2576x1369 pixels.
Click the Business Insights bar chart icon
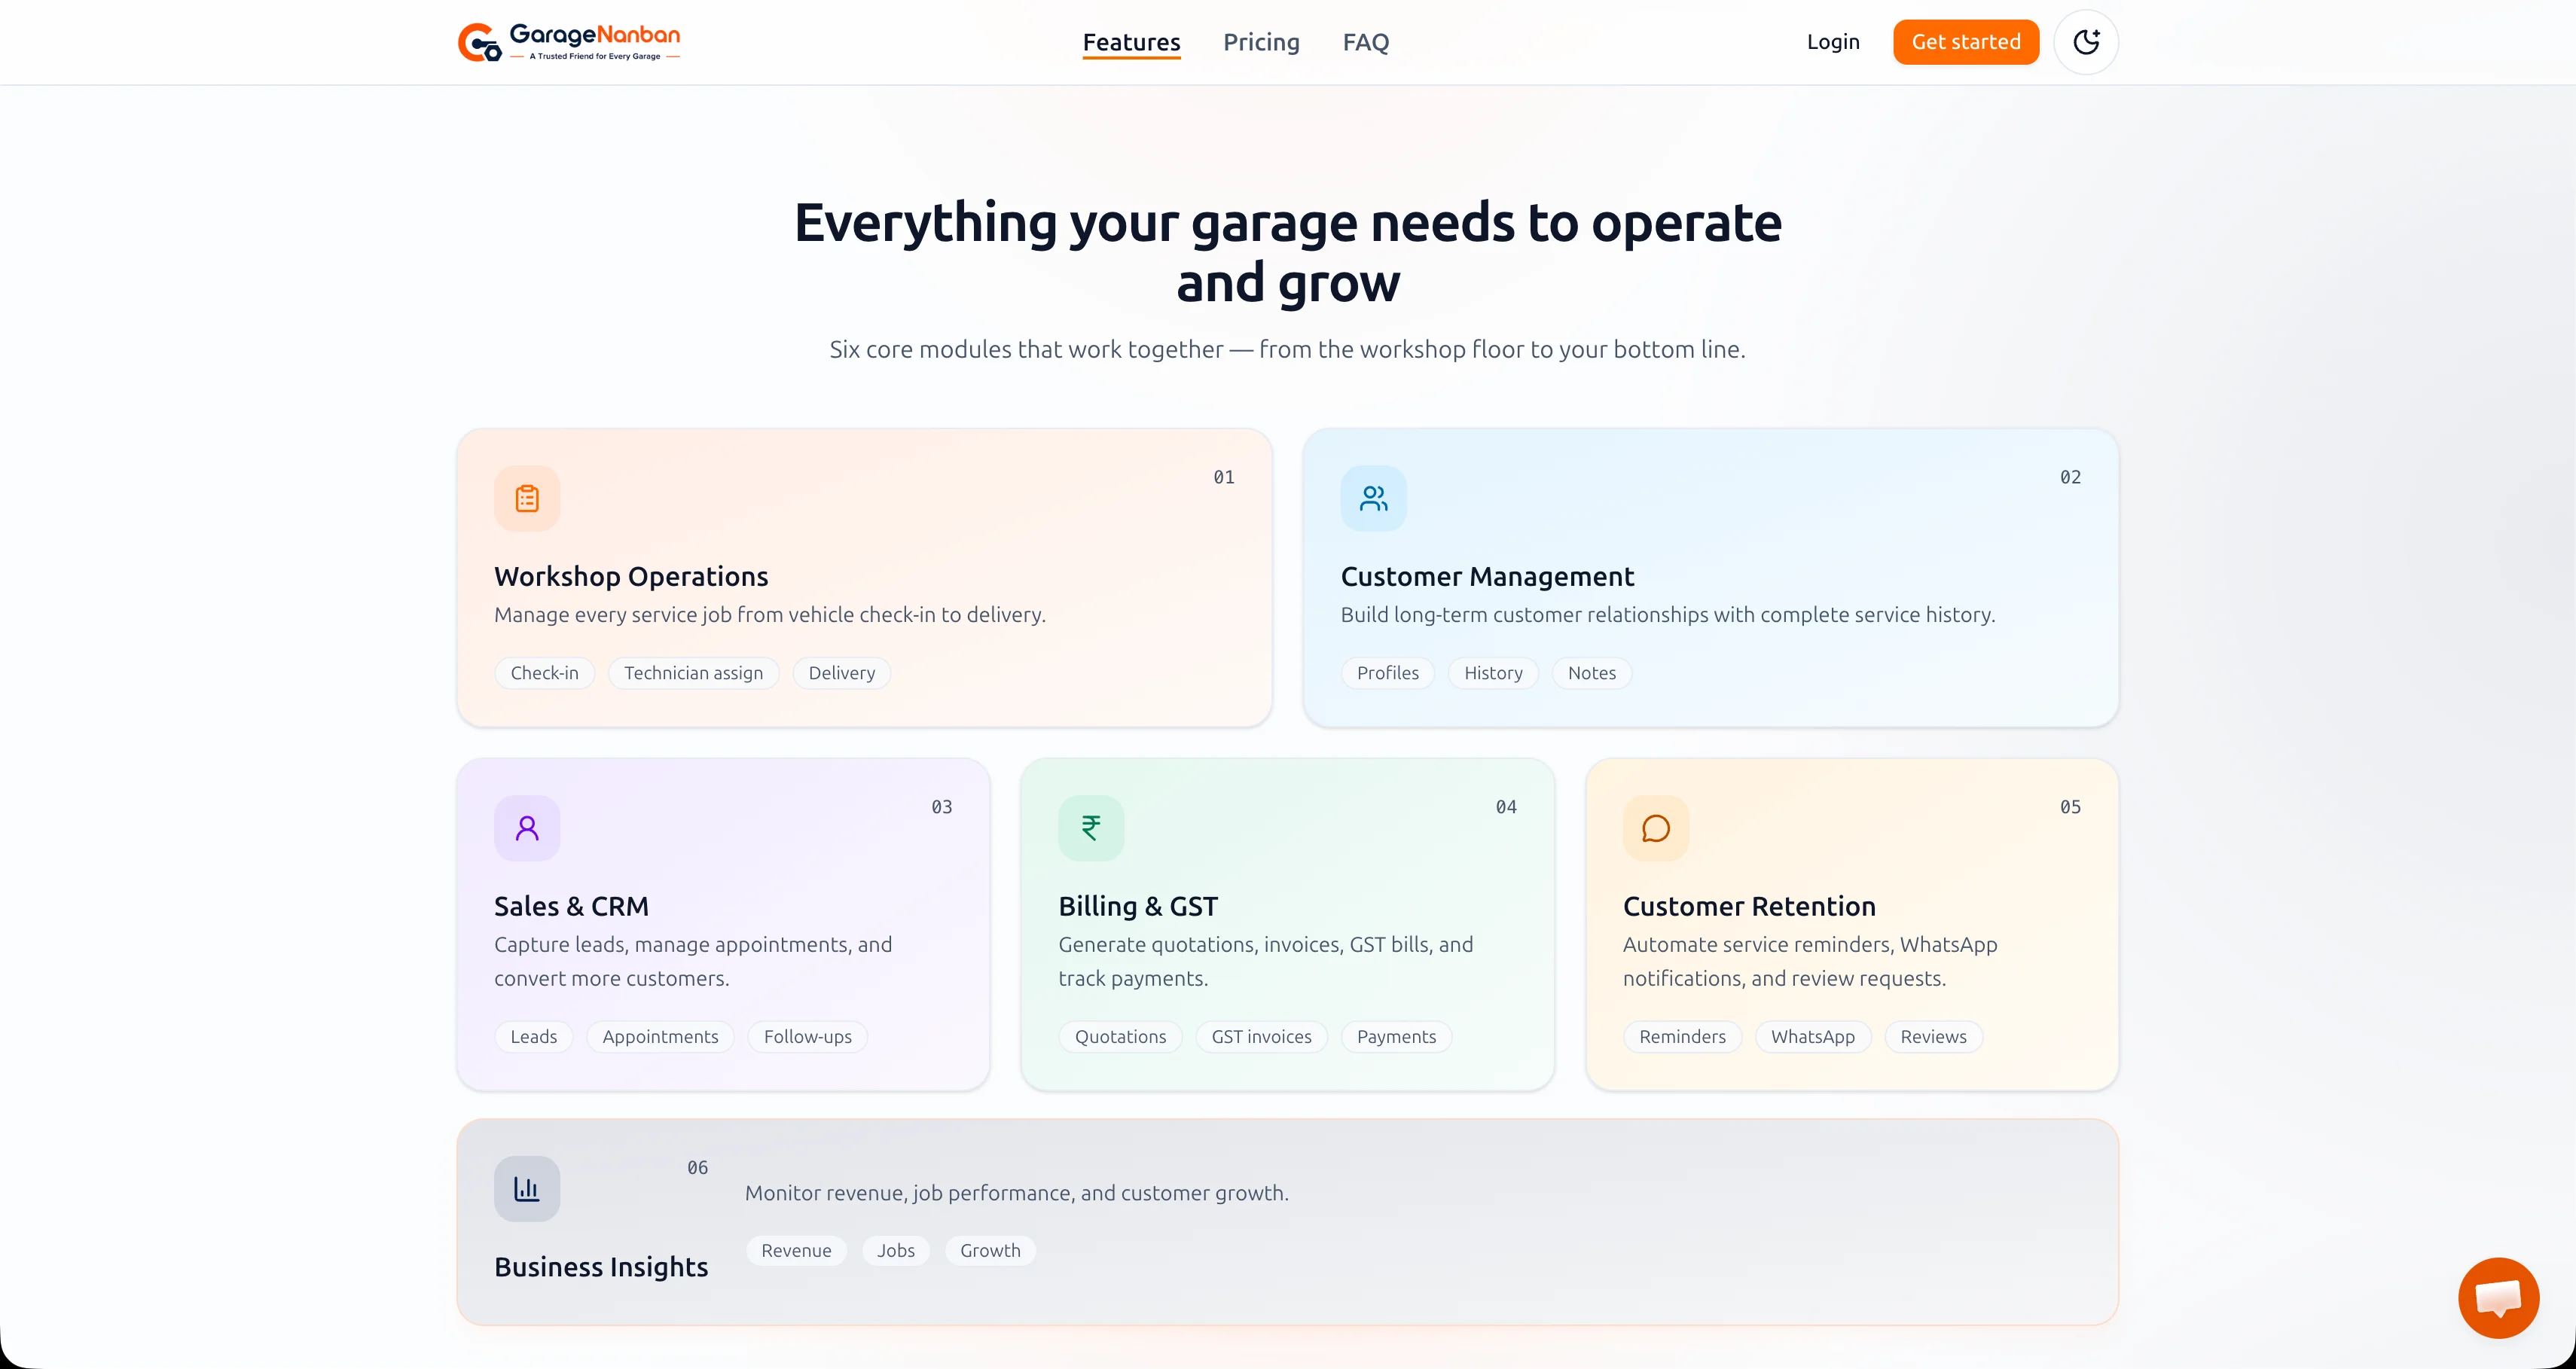pos(527,1189)
